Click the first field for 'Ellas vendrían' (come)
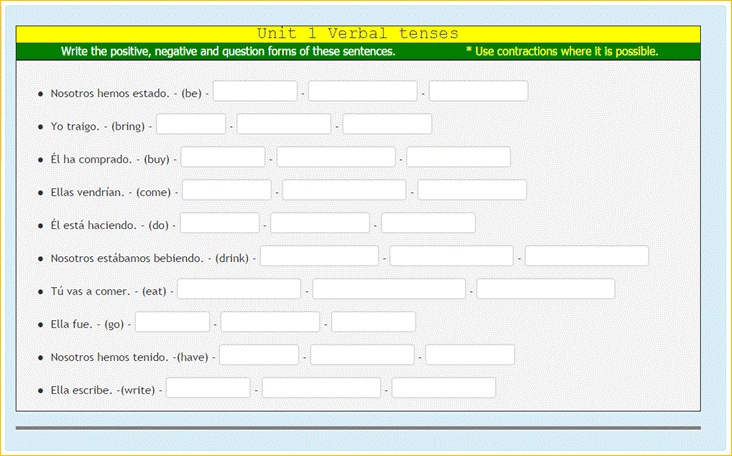The image size is (732, 456). [x=227, y=191]
